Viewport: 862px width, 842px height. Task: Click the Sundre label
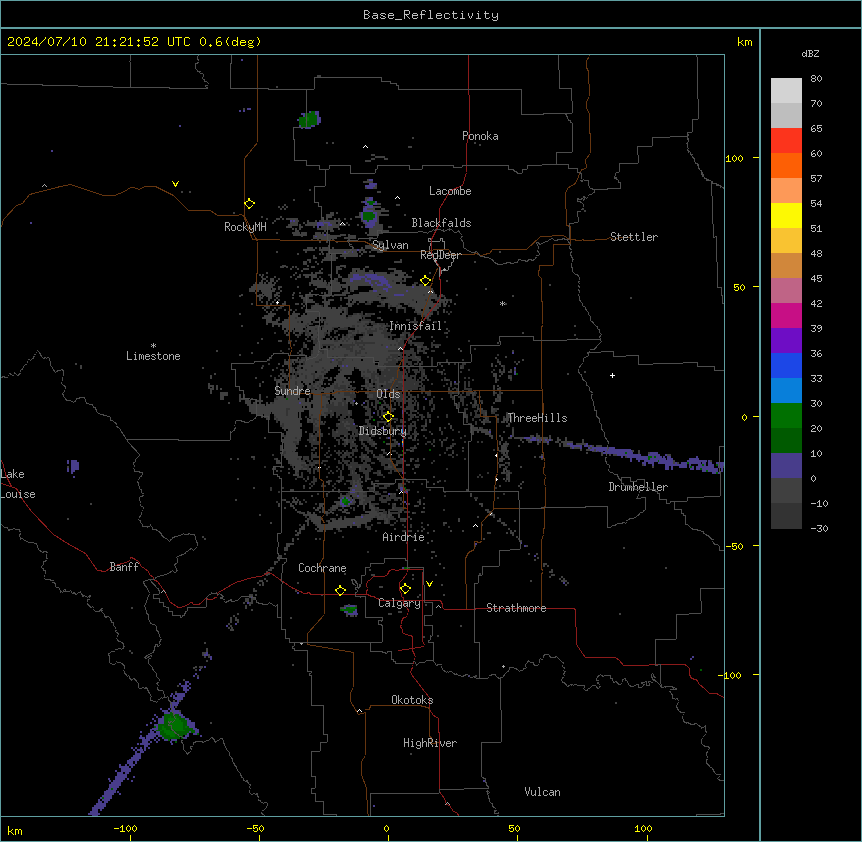click(292, 391)
